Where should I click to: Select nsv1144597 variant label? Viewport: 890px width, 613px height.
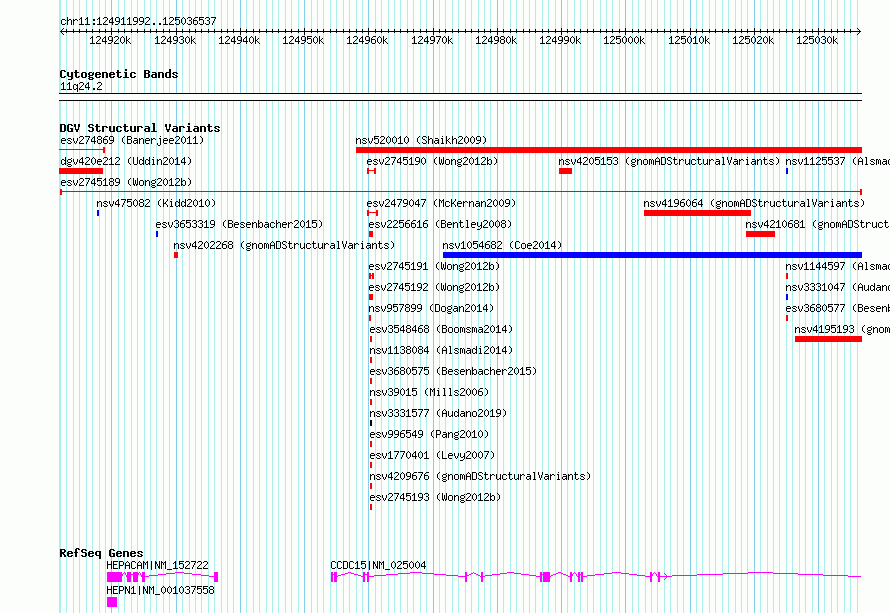(838, 266)
